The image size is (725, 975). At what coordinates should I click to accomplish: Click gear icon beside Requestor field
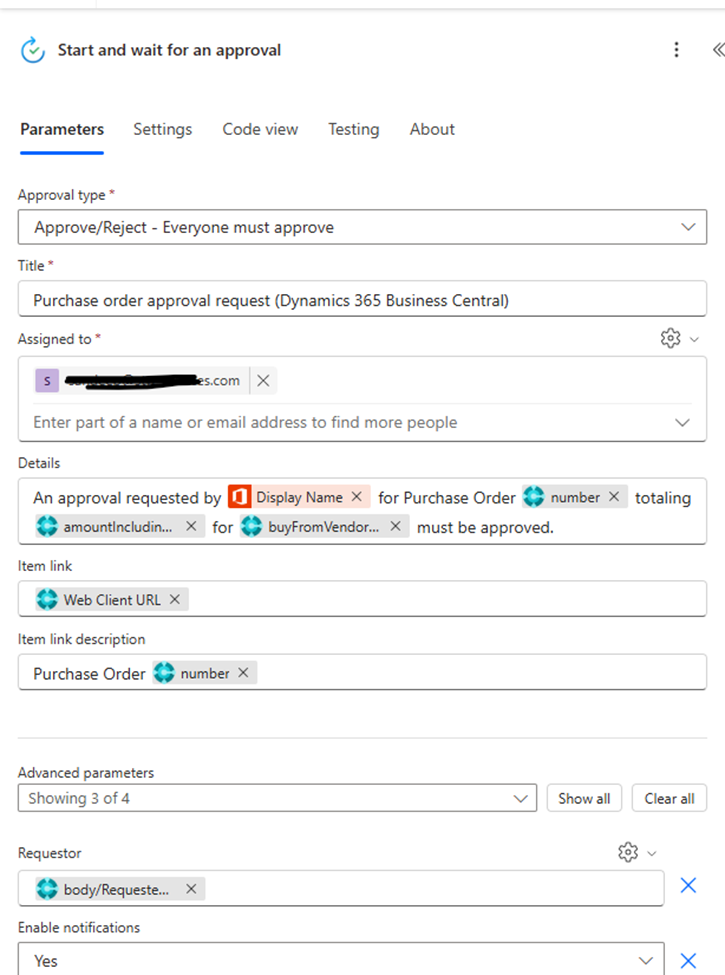click(x=628, y=852)
